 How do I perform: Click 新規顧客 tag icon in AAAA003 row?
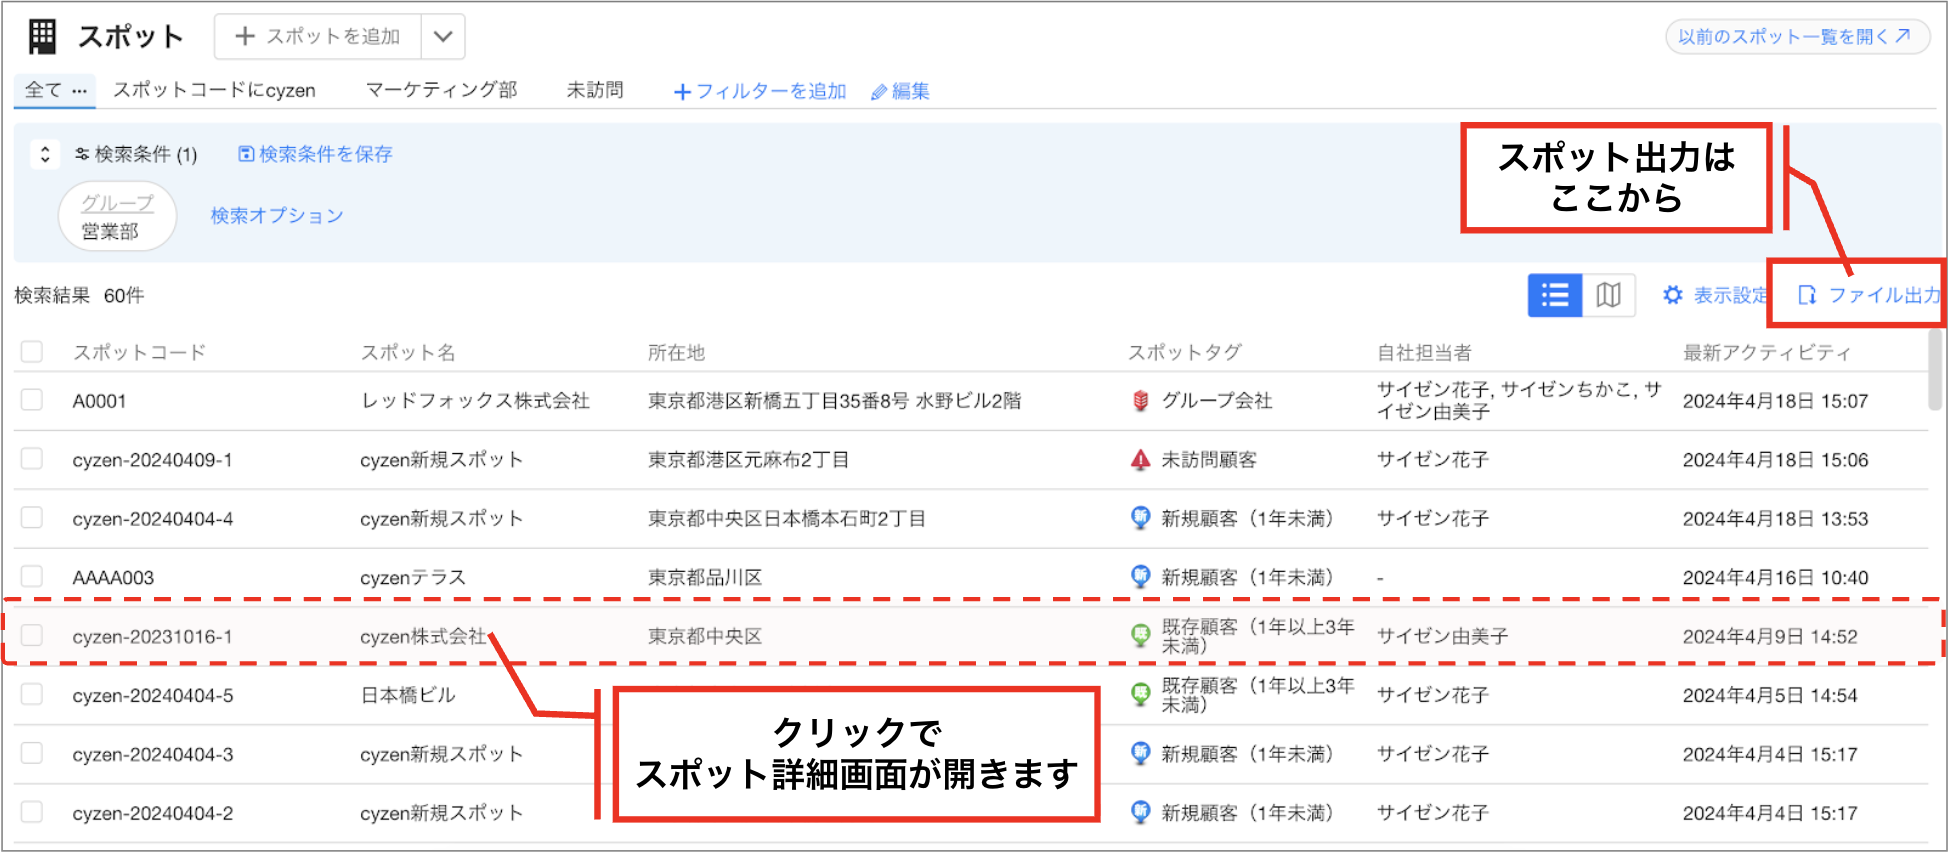pyautogui.click(x=1140, y=577)
